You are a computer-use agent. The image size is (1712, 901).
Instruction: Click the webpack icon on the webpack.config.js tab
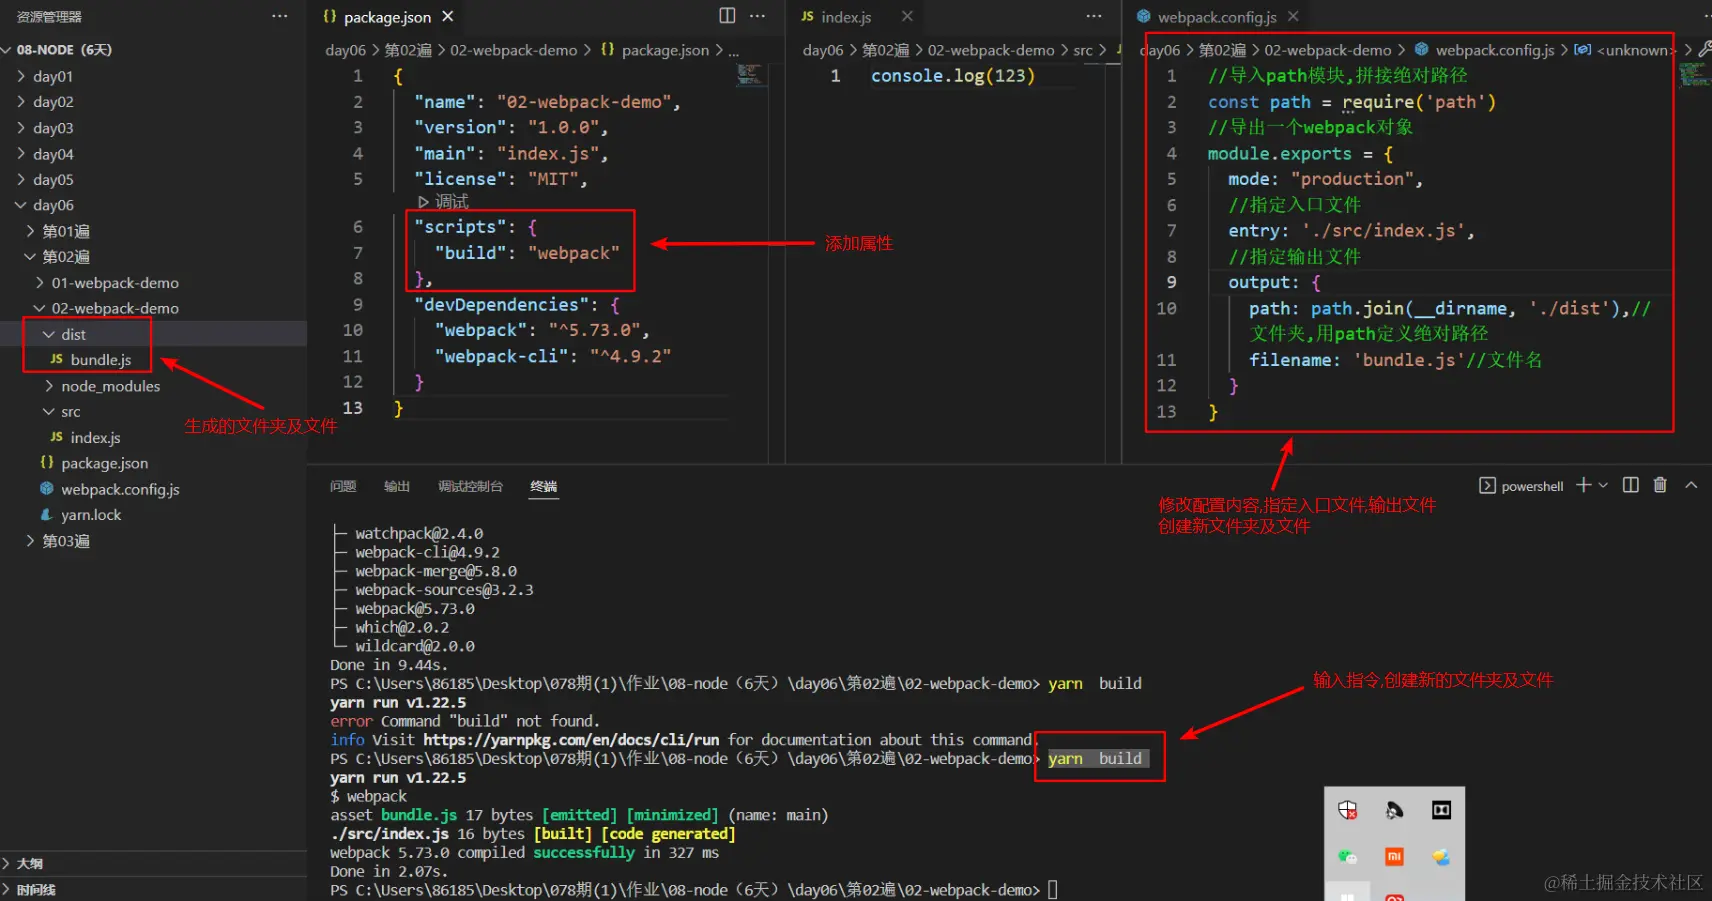coord(1143,16)
